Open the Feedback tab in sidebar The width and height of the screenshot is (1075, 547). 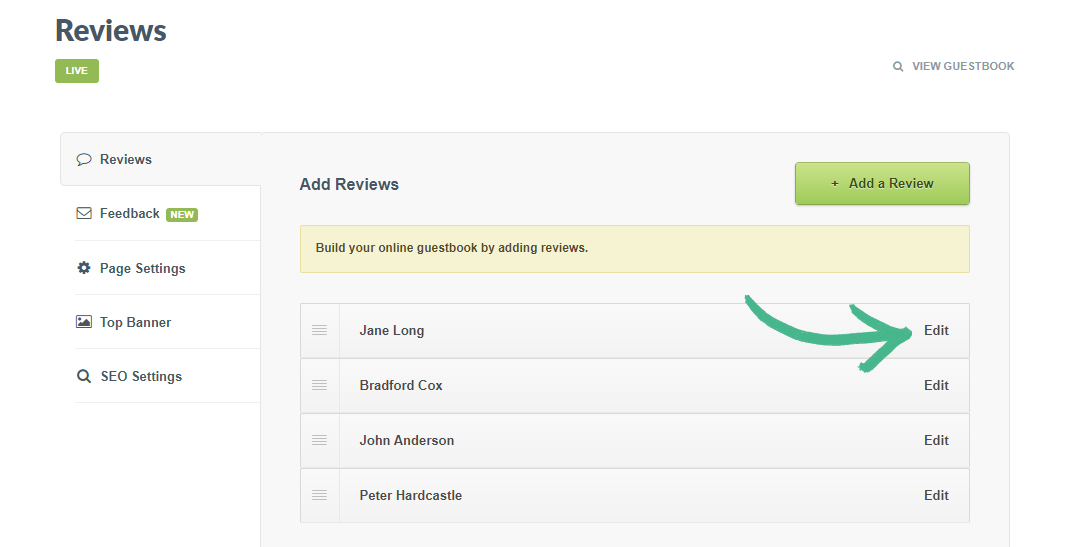pos(130,213)
